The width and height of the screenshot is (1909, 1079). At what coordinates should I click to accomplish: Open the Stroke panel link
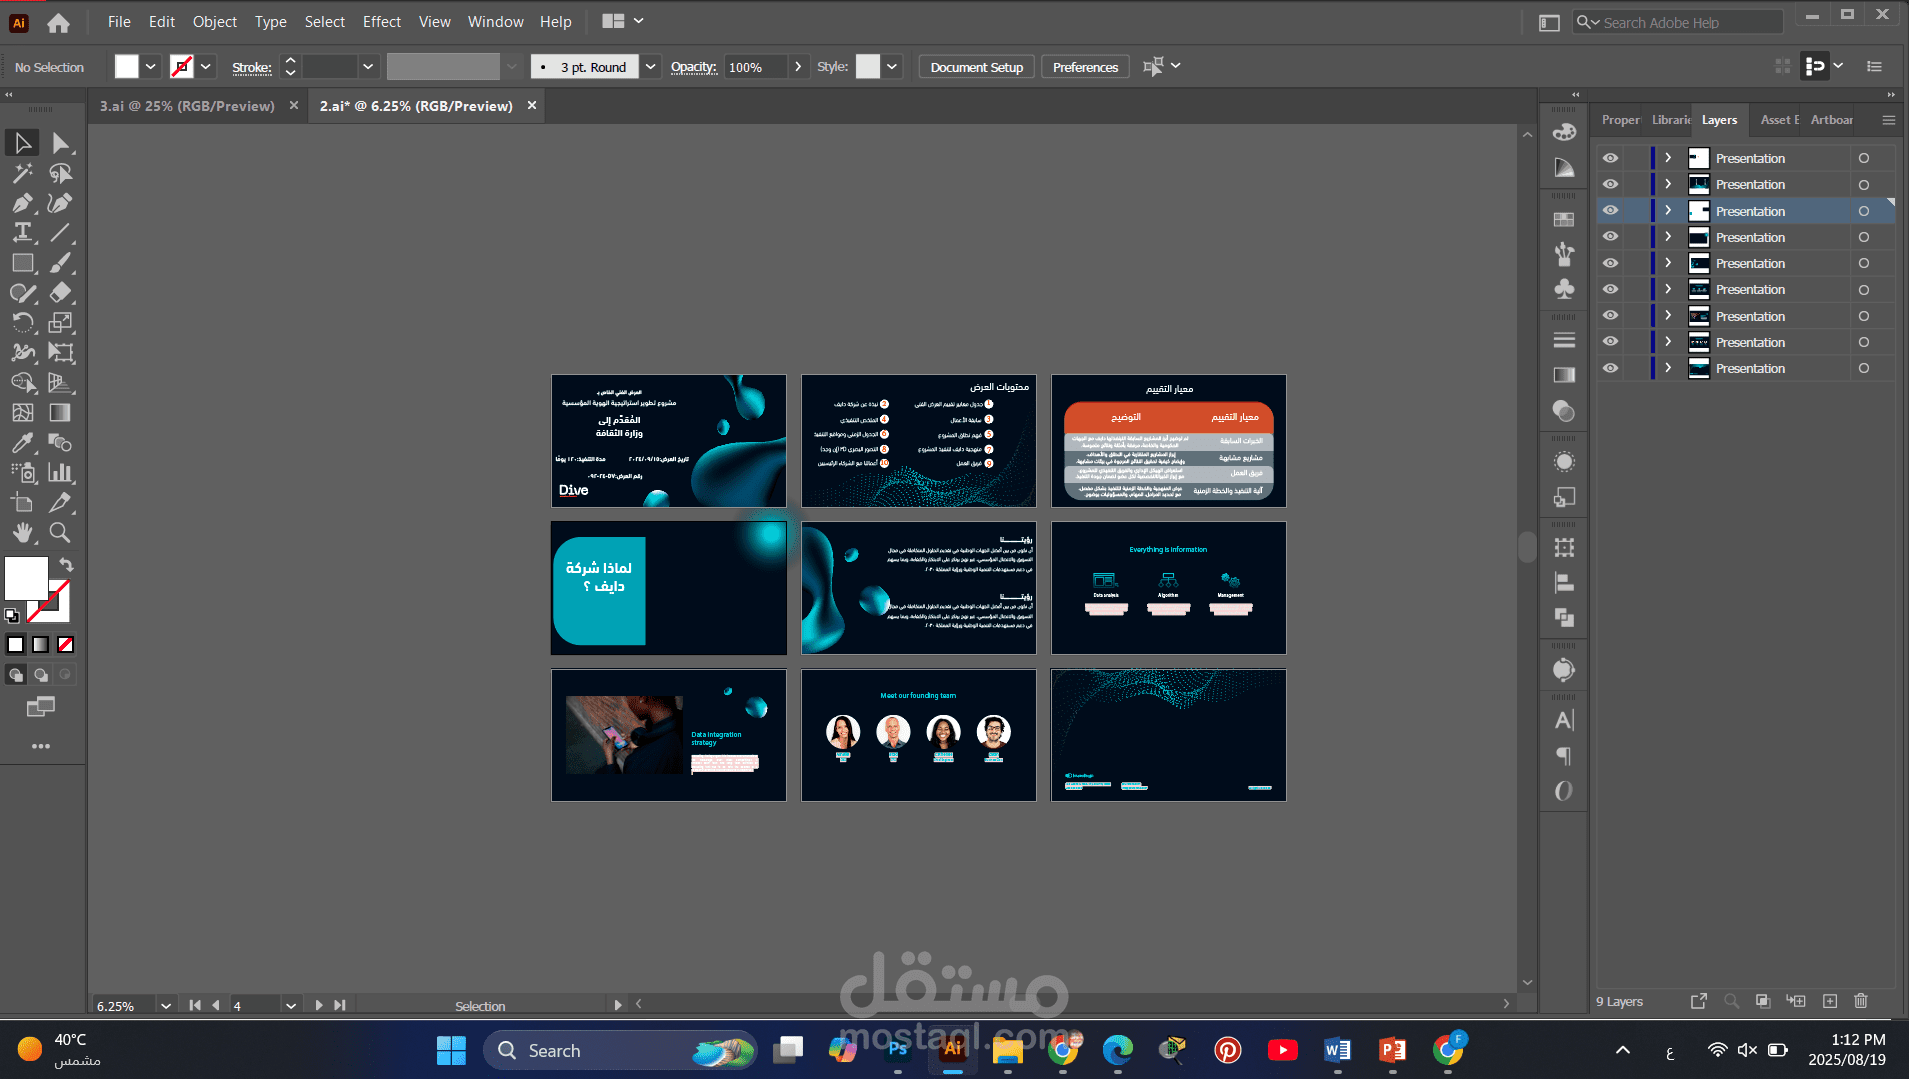pyautogui.click(x=251, y=68)
